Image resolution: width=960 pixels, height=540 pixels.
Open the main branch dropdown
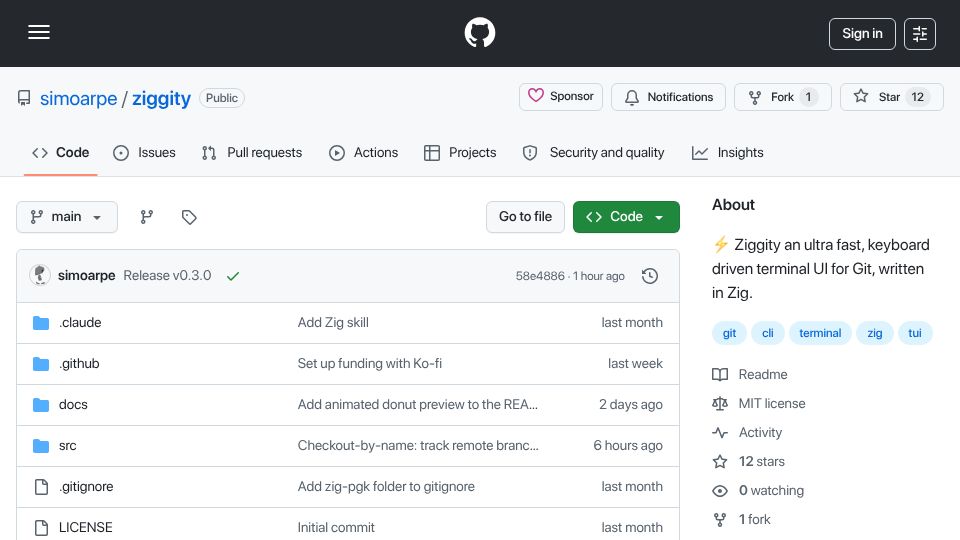coord(67,217)
